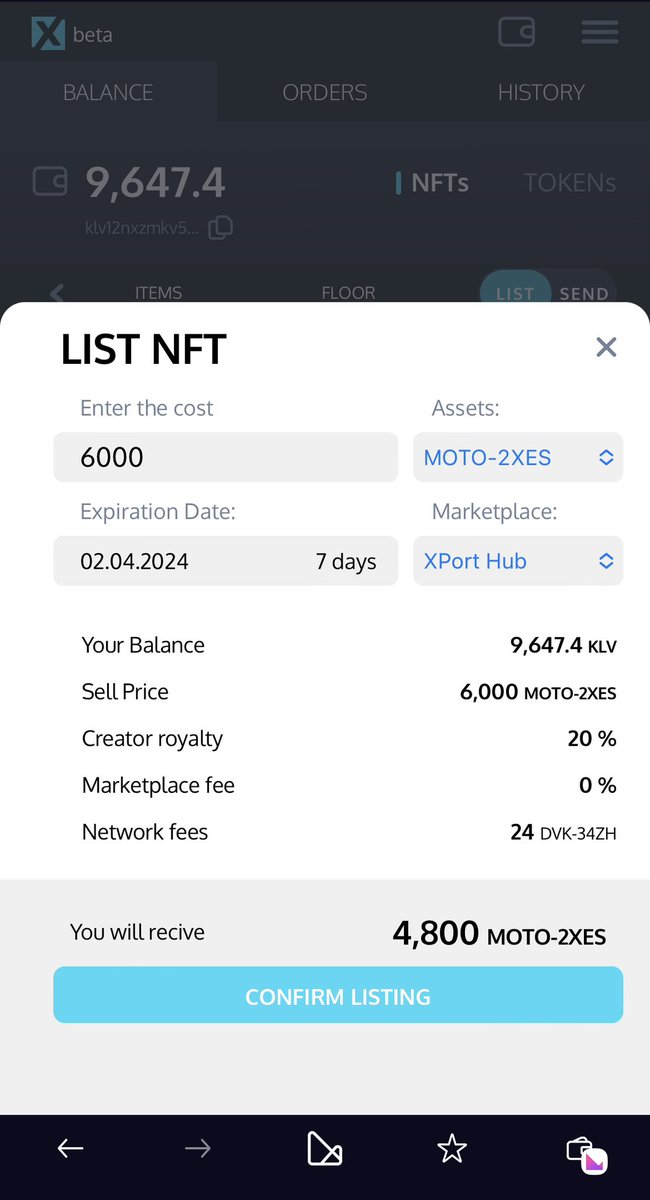Open browser wallet icon in bottom bar
This screenshot has width=650, height=1200.
pos(587,1152)
